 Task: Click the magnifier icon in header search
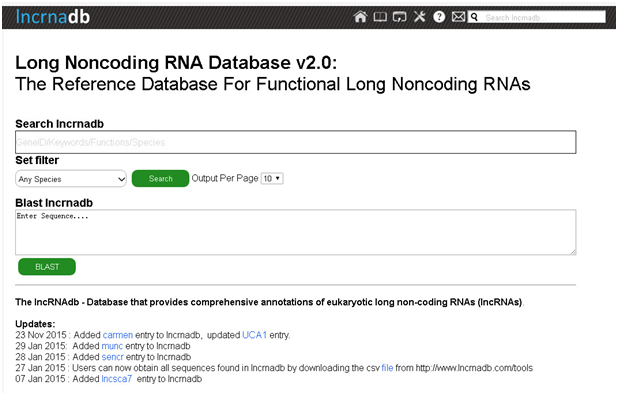[475, 17]
